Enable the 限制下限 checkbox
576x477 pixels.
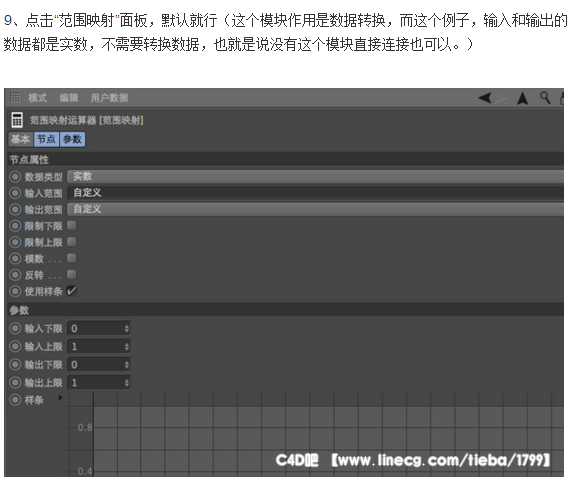72,225
